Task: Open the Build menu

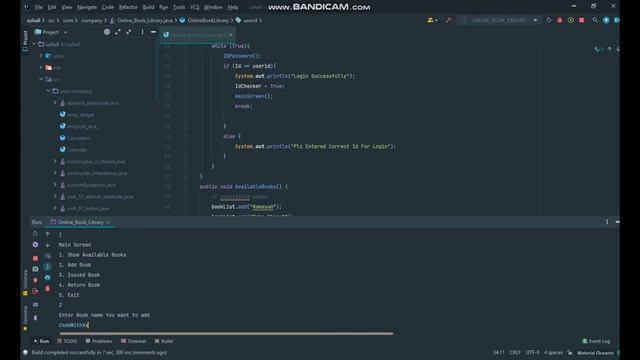Action: [x=149, y=7]
